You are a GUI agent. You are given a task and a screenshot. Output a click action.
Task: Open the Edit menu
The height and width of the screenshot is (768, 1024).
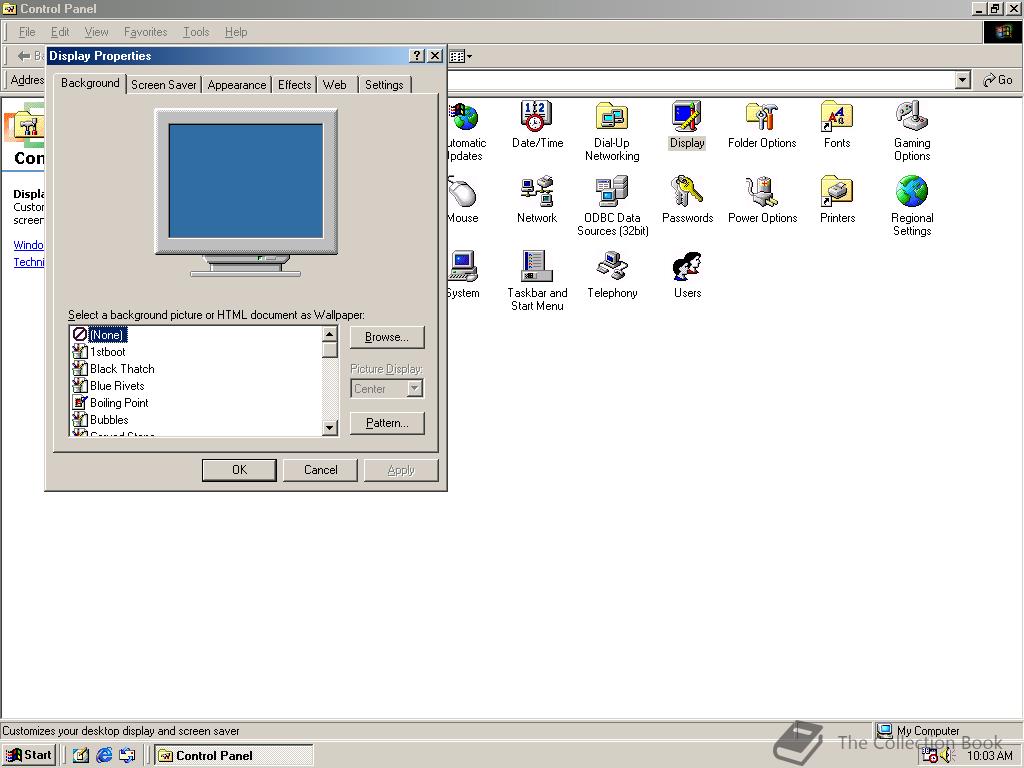click(60, 32)
